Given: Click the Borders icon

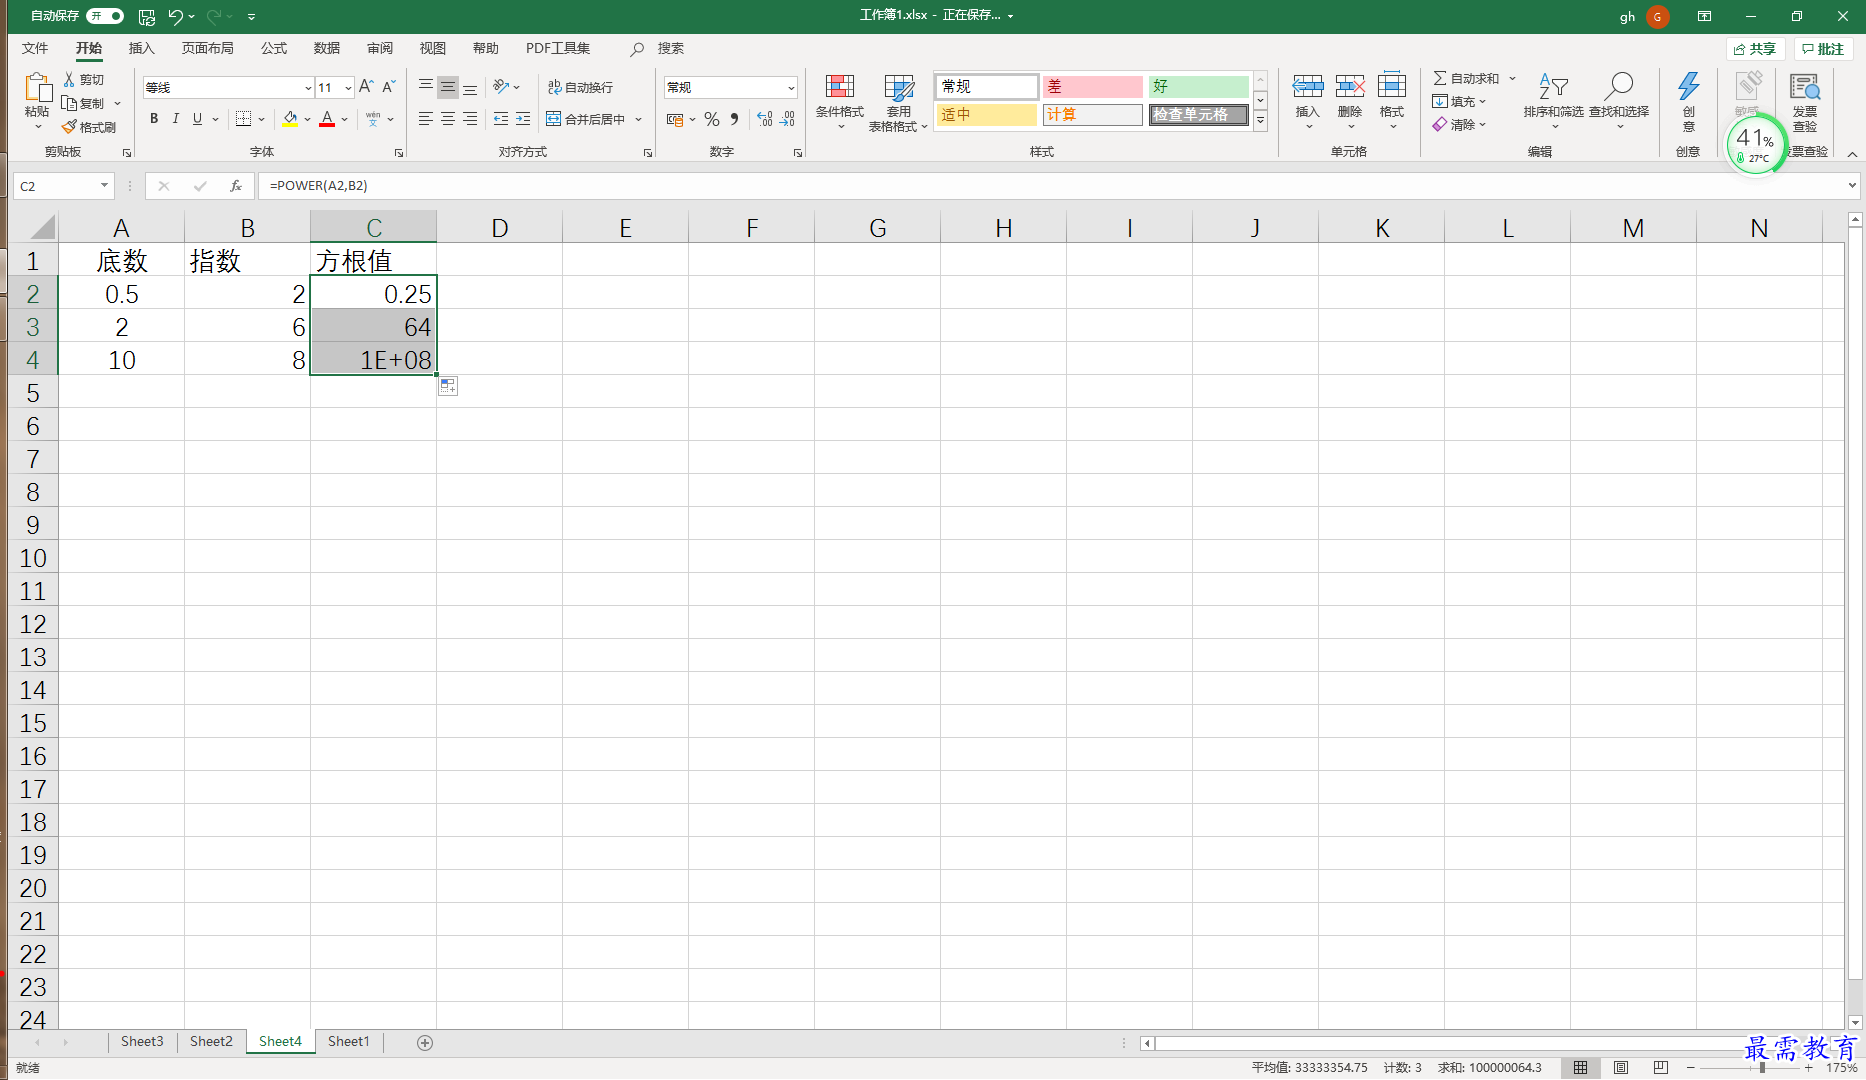Looking at the screenshot, I should pyautogui.click(x=243, y=119).
